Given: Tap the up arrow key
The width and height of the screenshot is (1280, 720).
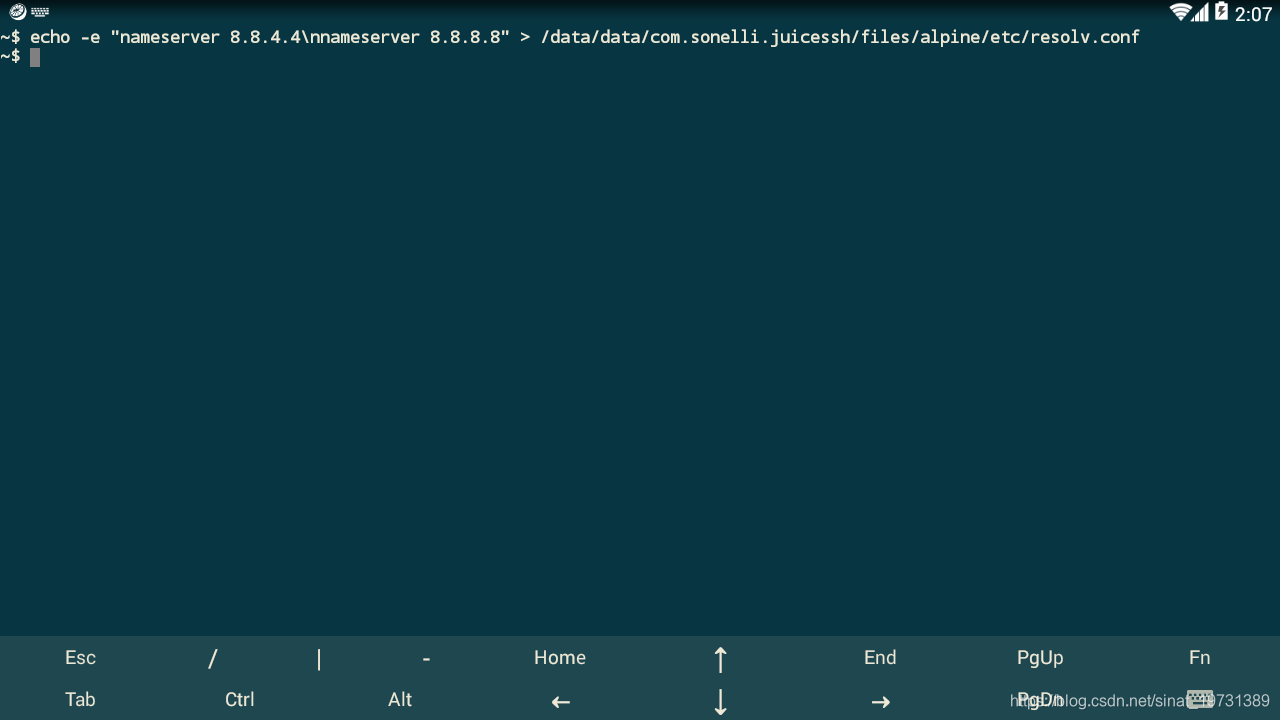Looking at the screenshot, I should coord(720,659).
